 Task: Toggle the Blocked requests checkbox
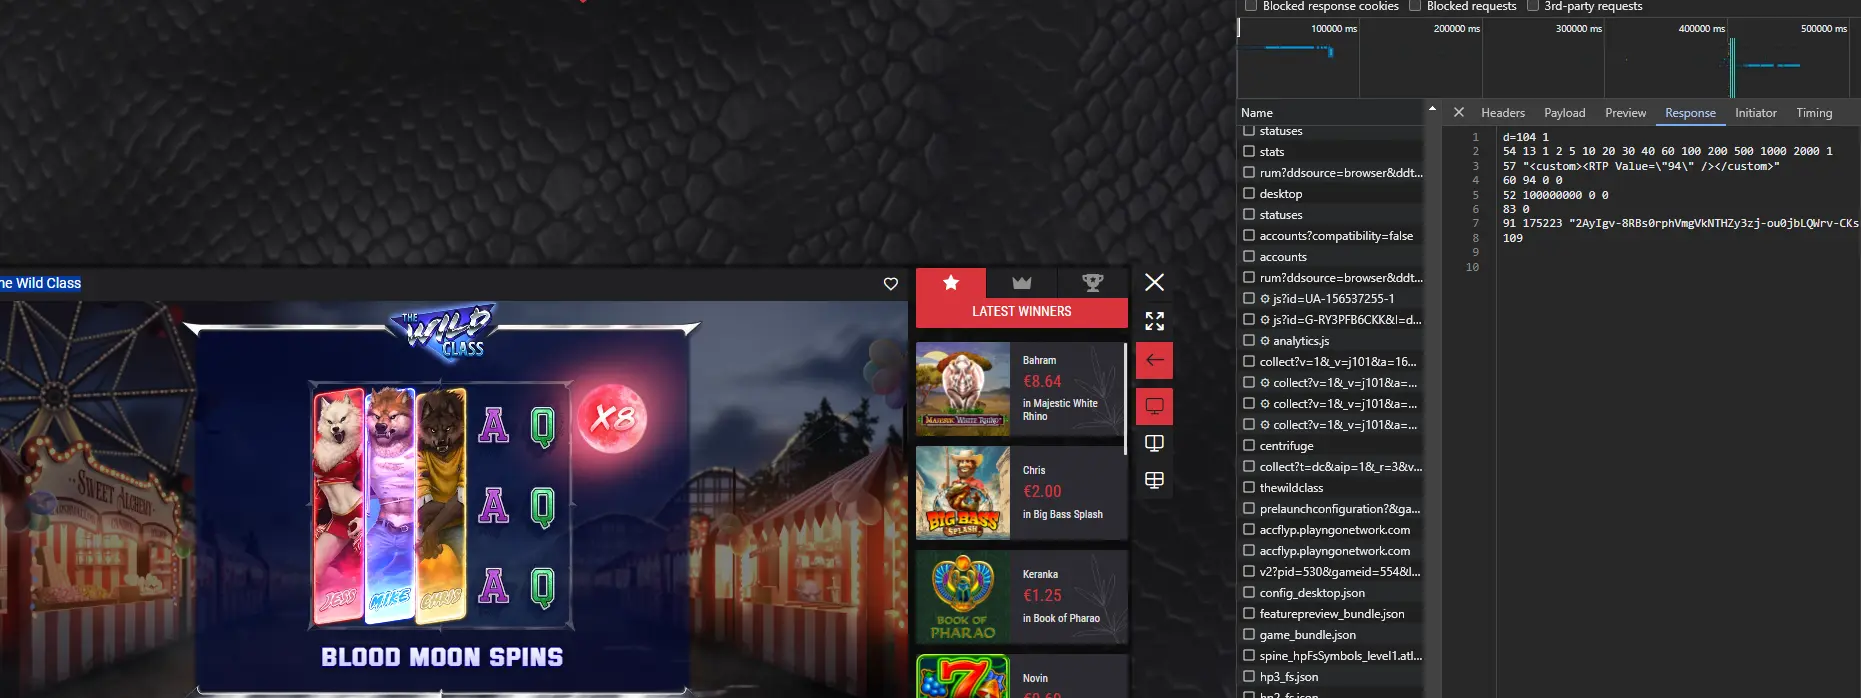coord(1414,6)
